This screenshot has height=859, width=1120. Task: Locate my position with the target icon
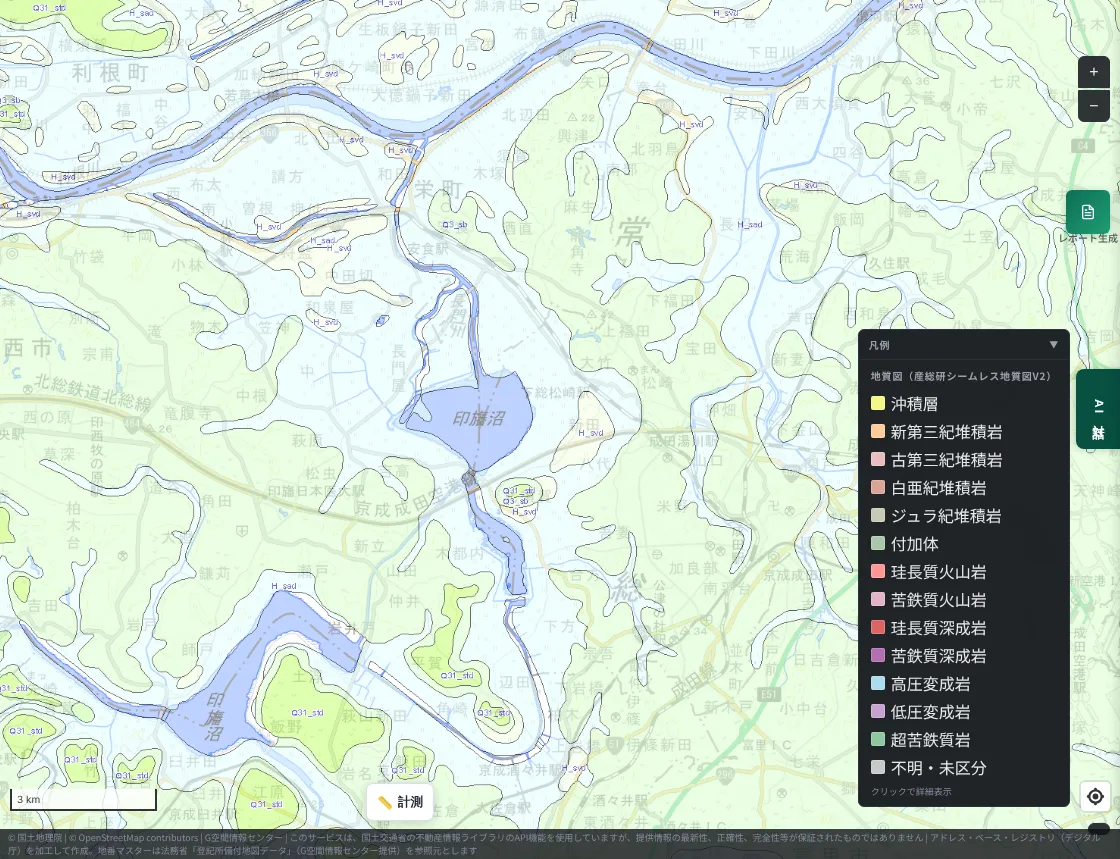coord(1095,796)
